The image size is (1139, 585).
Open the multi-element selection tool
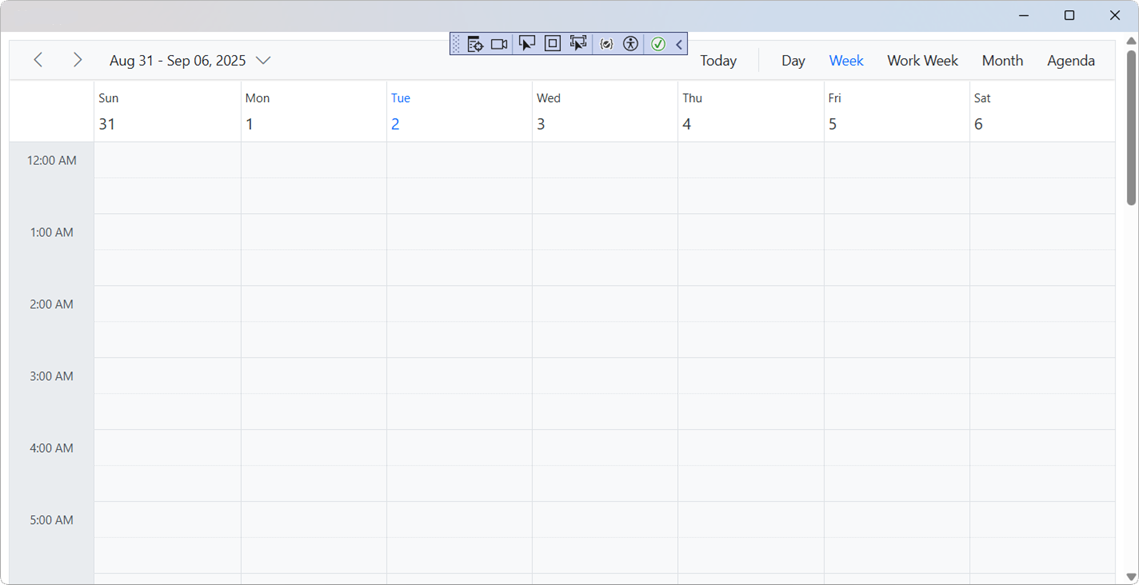pyautogui.click(x=578, y=43)
